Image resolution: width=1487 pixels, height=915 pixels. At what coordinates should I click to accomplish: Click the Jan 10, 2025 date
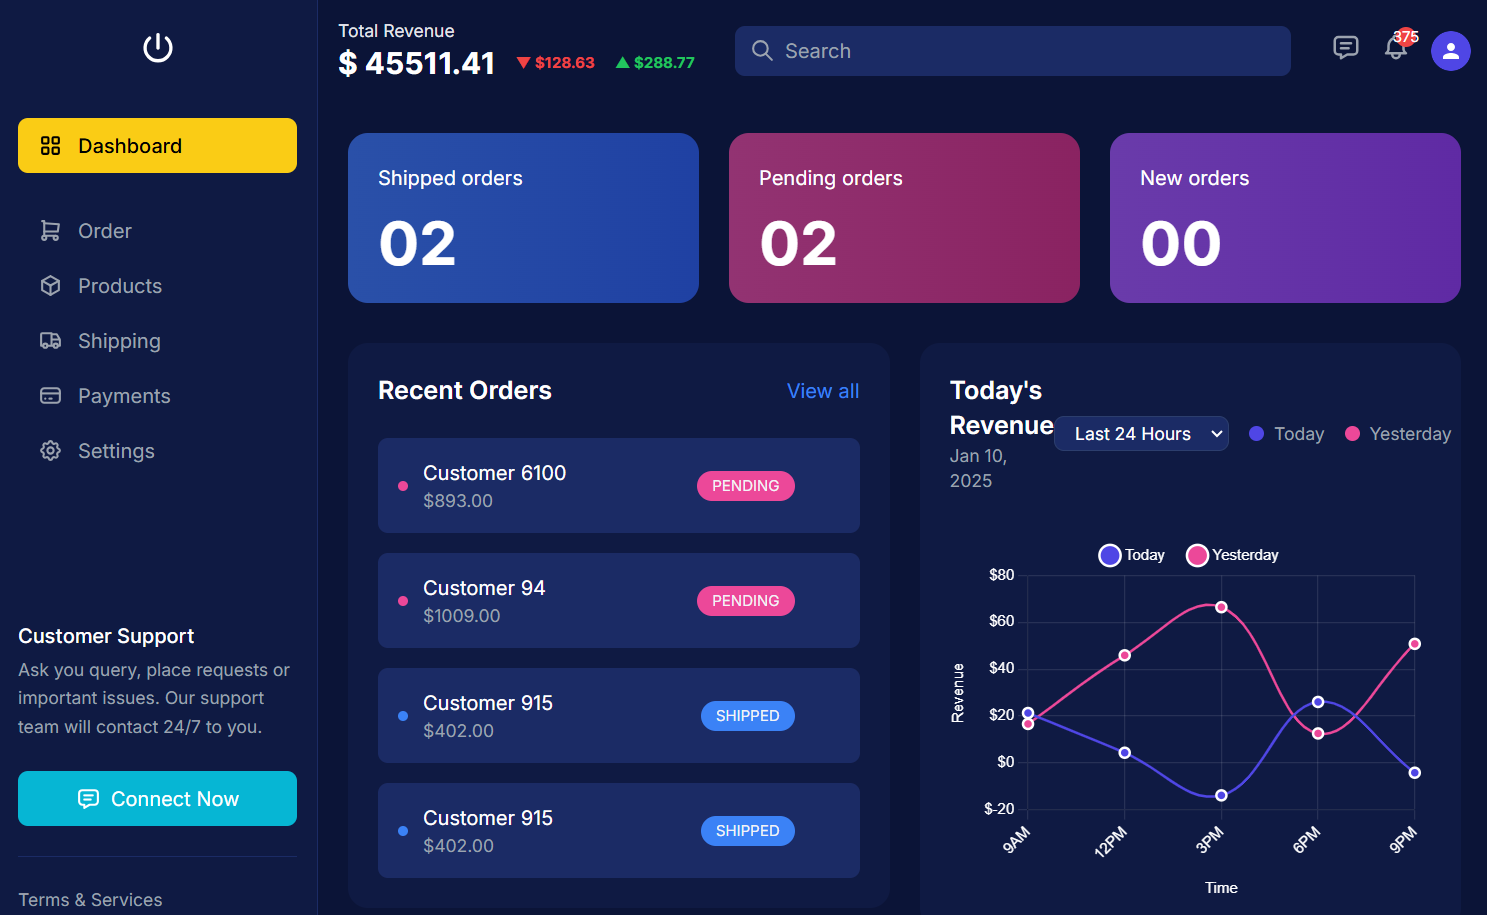tap(978, 468)
